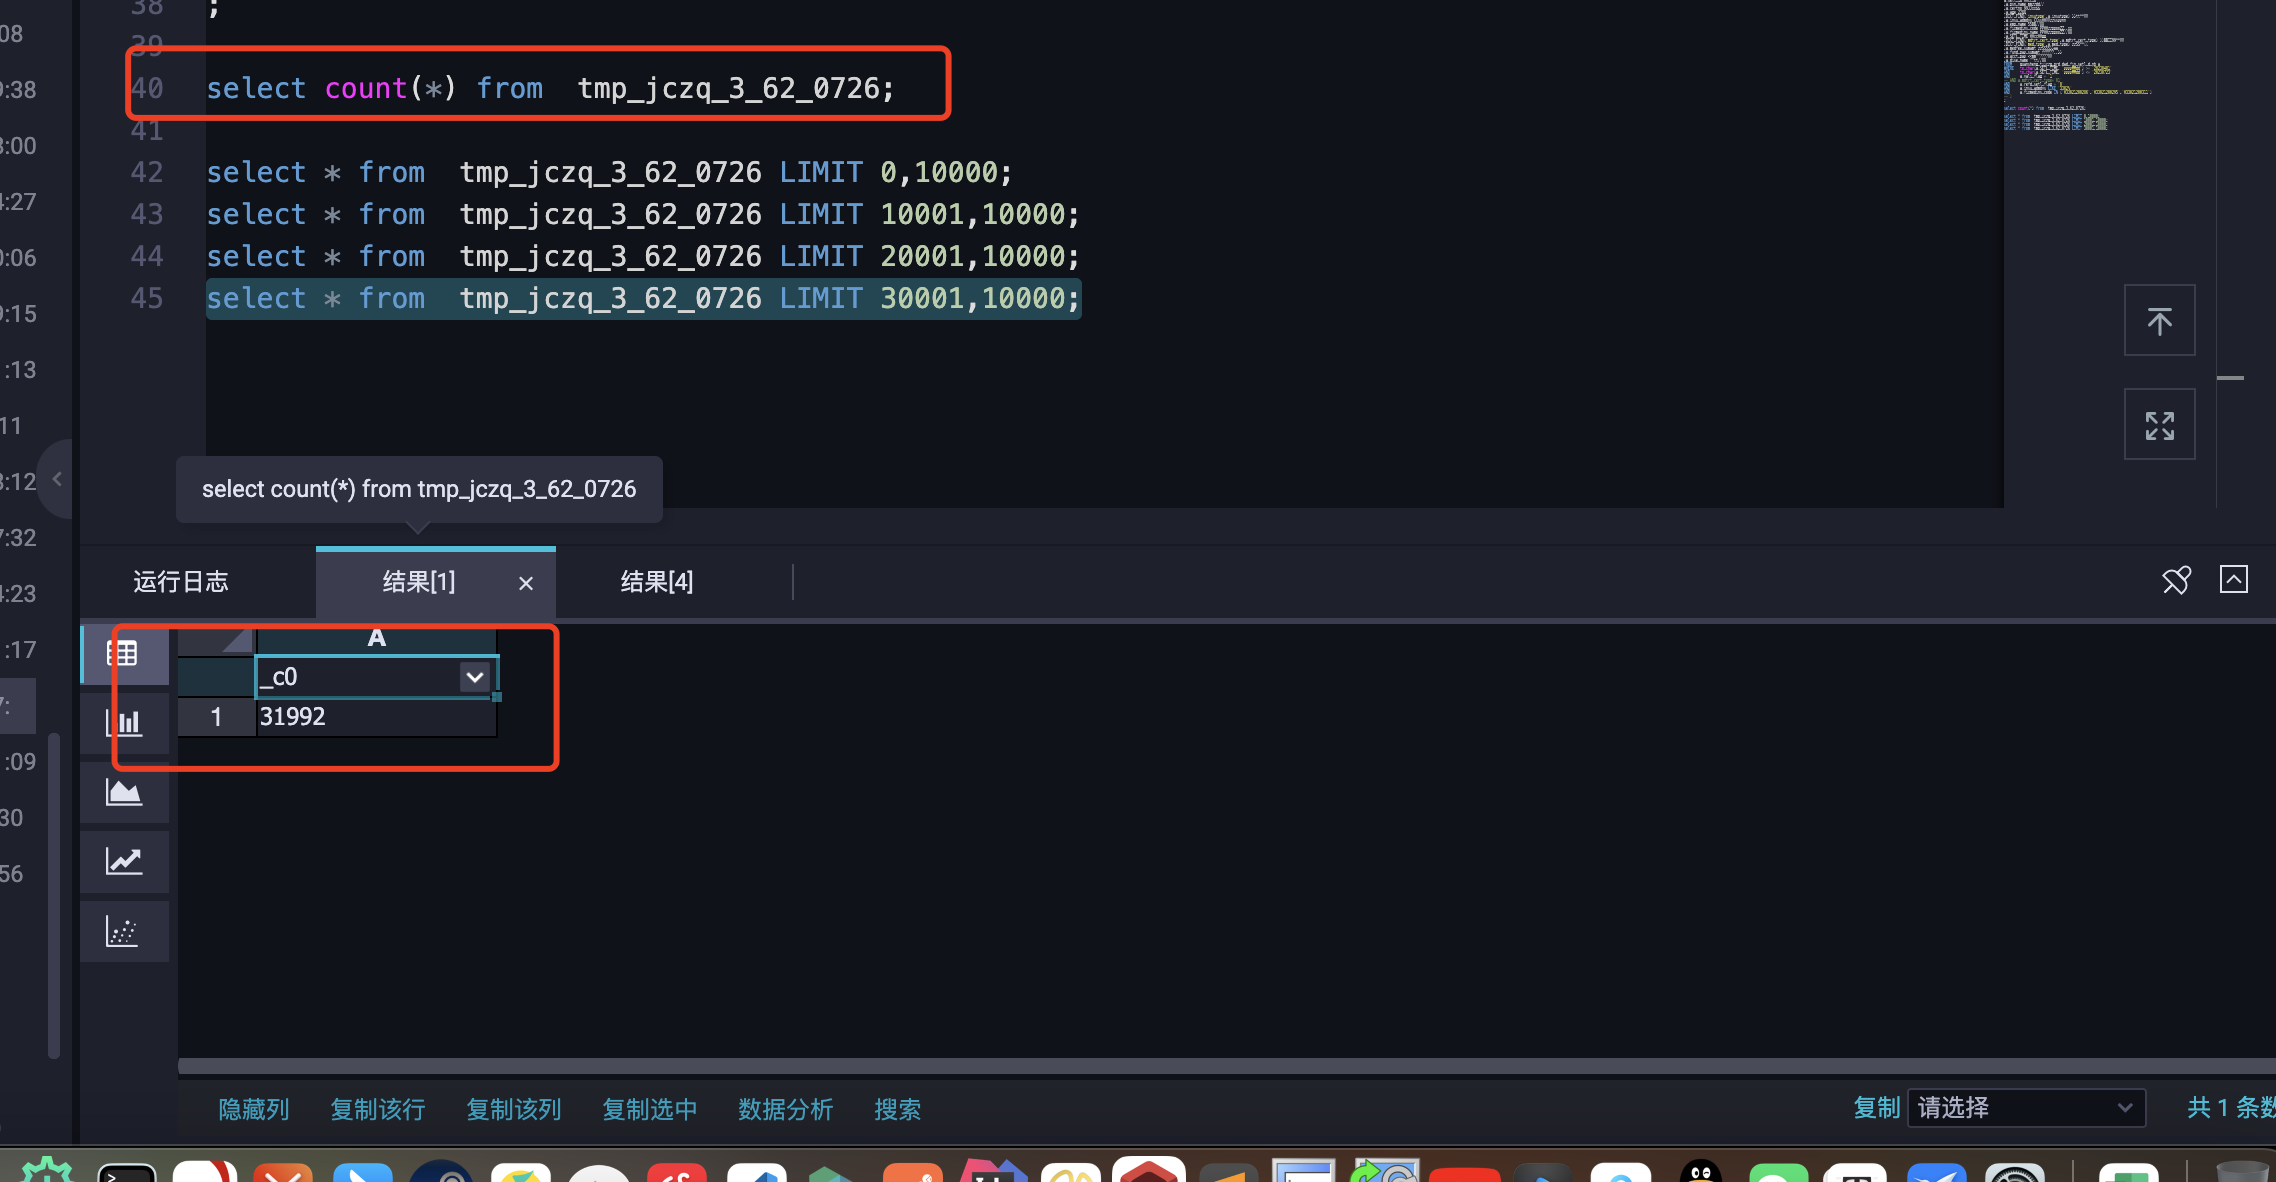Click 隐藏列 link
This screenshot has height=1182, width=2276.
coord(254,1109)
